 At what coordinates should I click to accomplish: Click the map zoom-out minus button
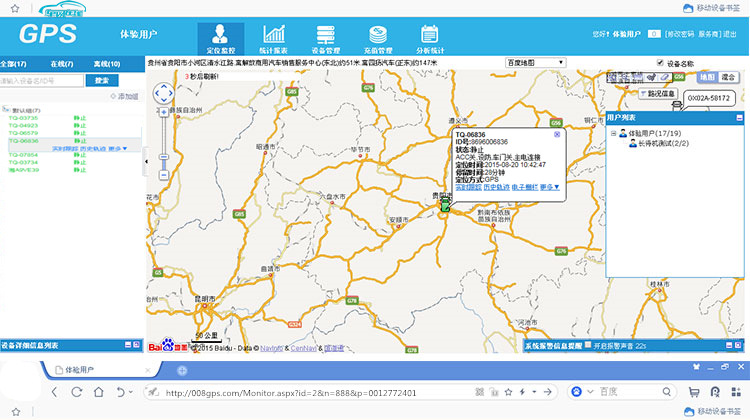point(164,175)
